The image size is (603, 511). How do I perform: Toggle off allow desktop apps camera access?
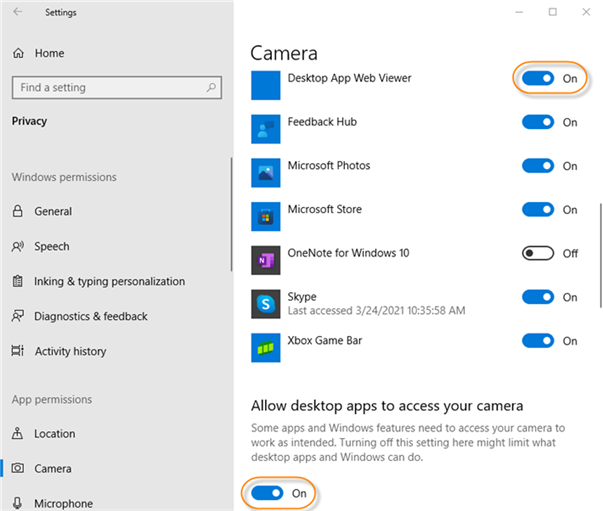coord(266,493)
